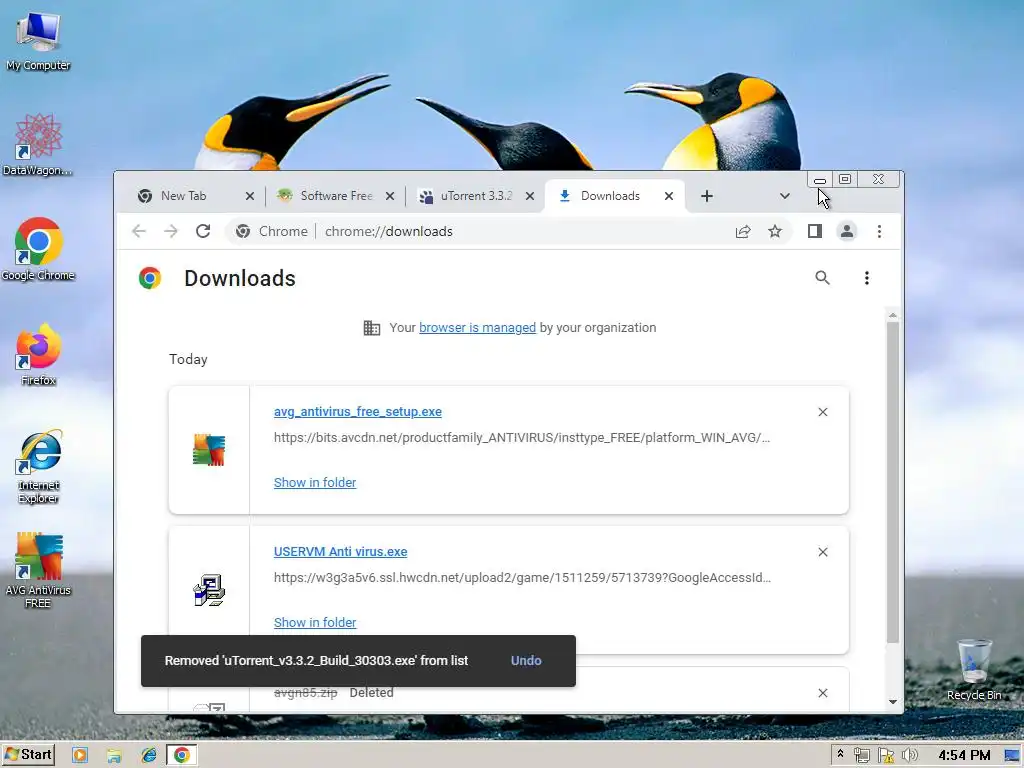Select 'Today' date heading text

188,359
